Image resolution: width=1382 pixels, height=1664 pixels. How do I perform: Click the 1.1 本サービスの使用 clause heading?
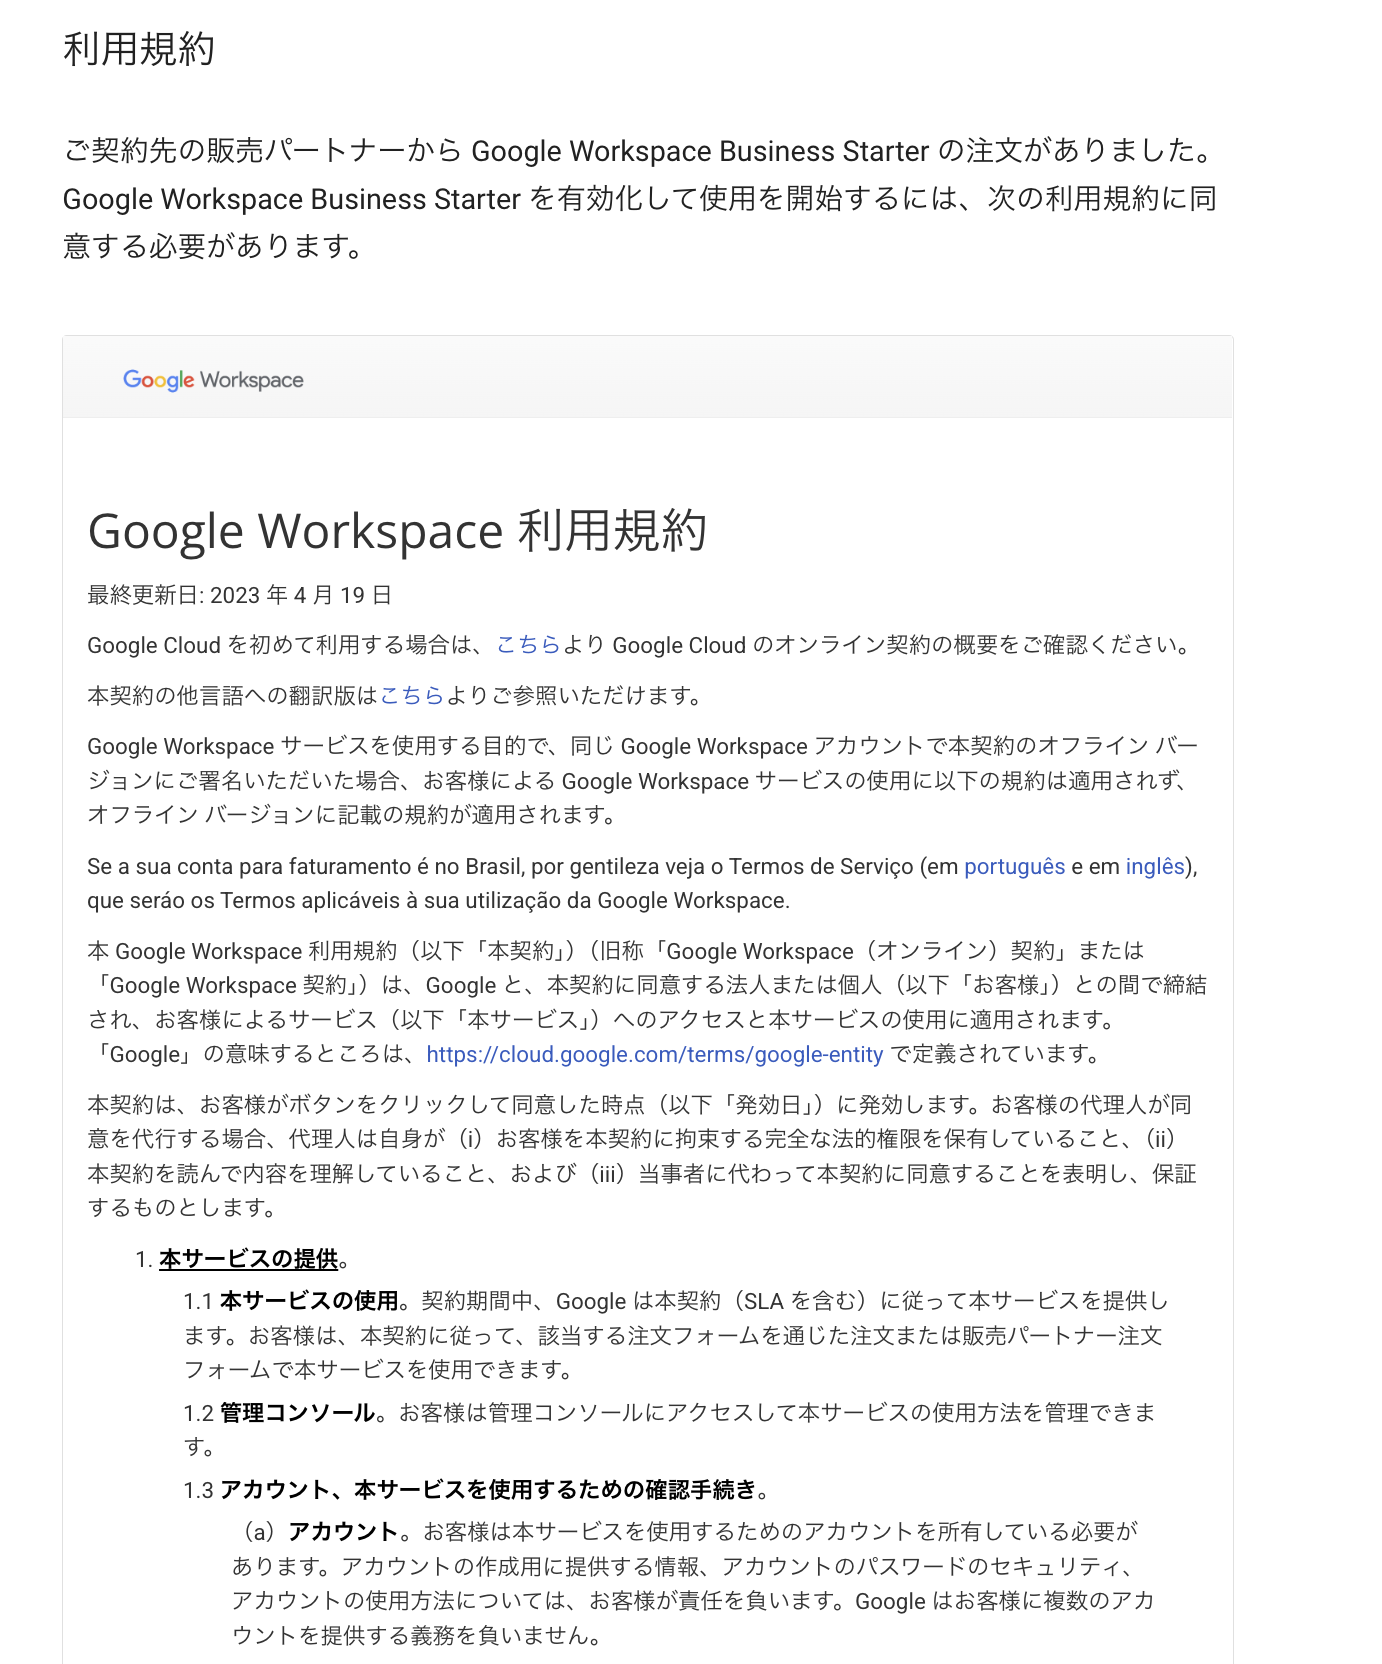pos(290,1301)
